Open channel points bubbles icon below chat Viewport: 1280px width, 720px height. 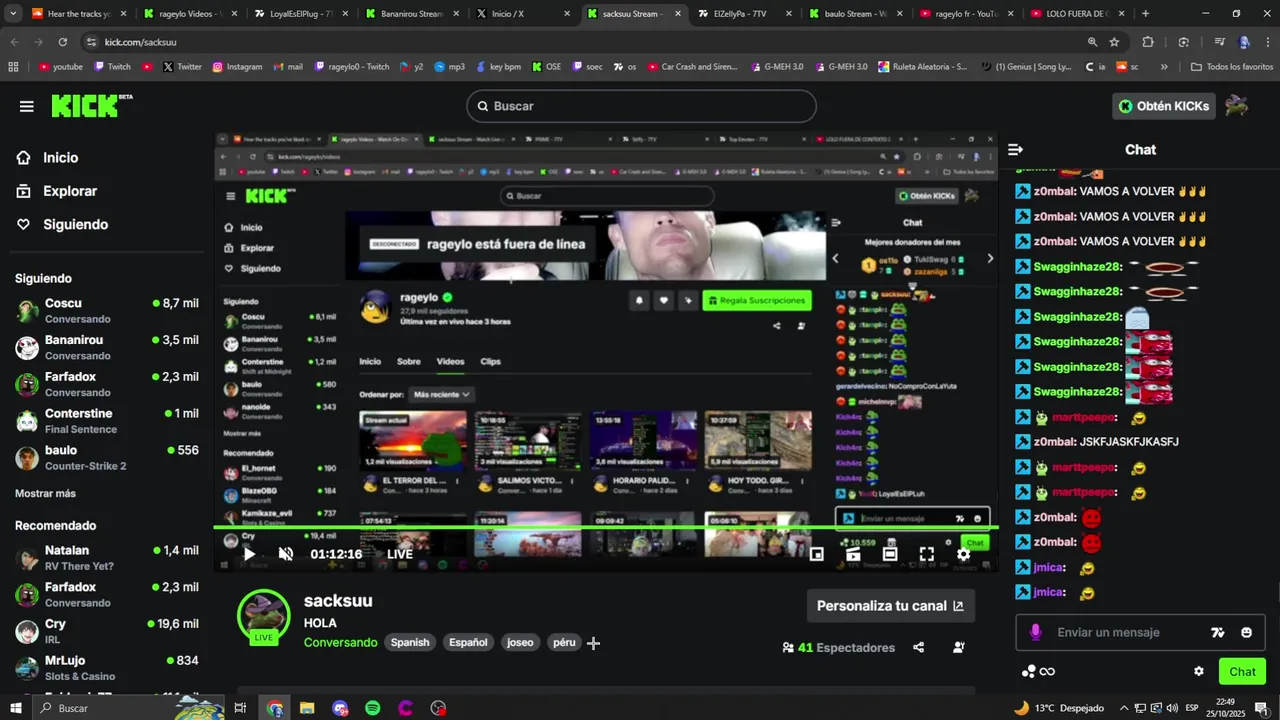click(x=1028, y=671)
